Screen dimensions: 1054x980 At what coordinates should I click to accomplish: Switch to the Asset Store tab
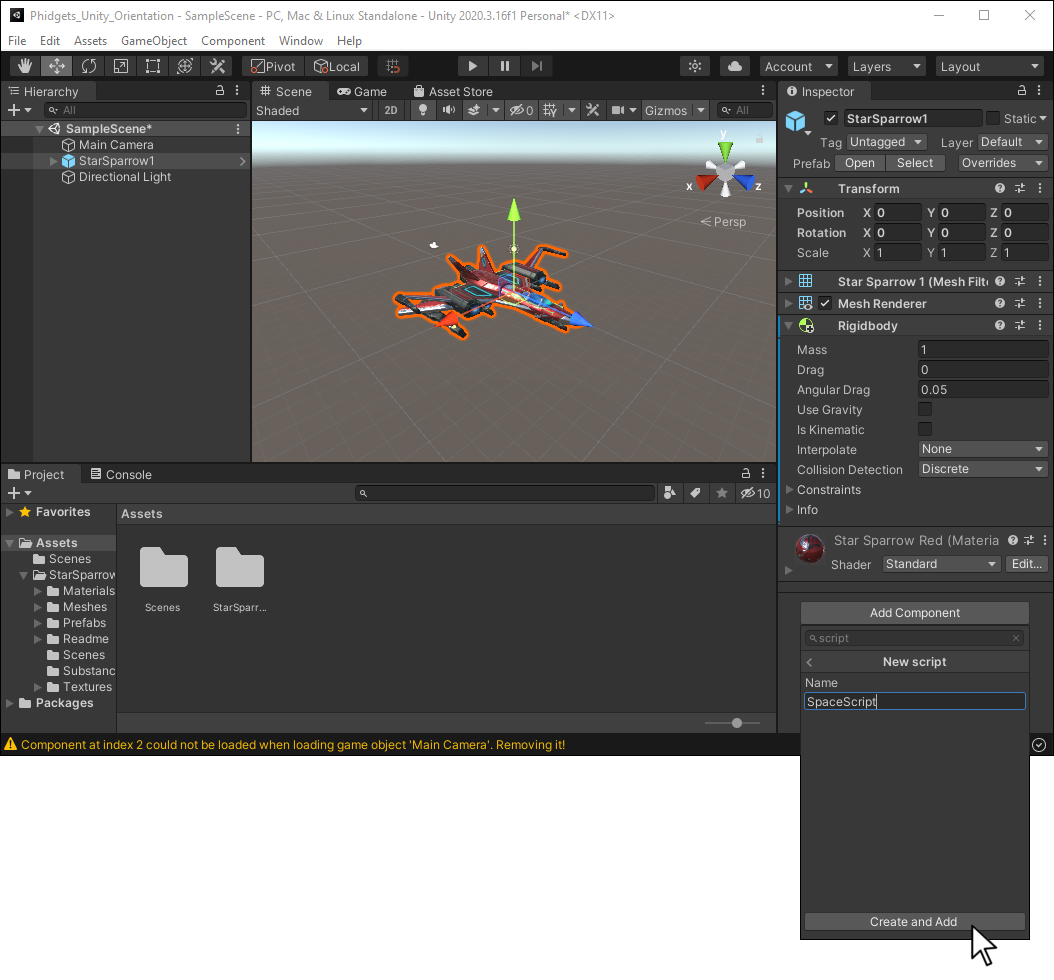pyautogui.click(x=453, y=91)
